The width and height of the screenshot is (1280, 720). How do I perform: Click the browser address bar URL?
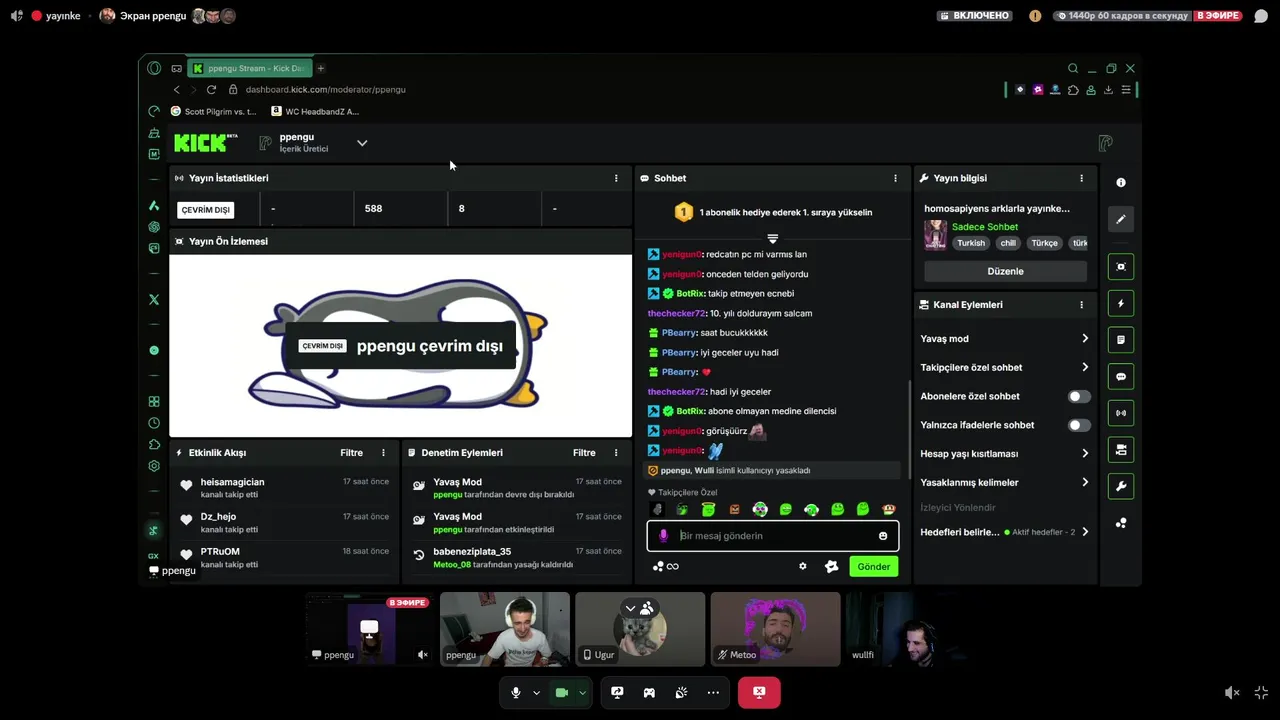coord(325,90)
